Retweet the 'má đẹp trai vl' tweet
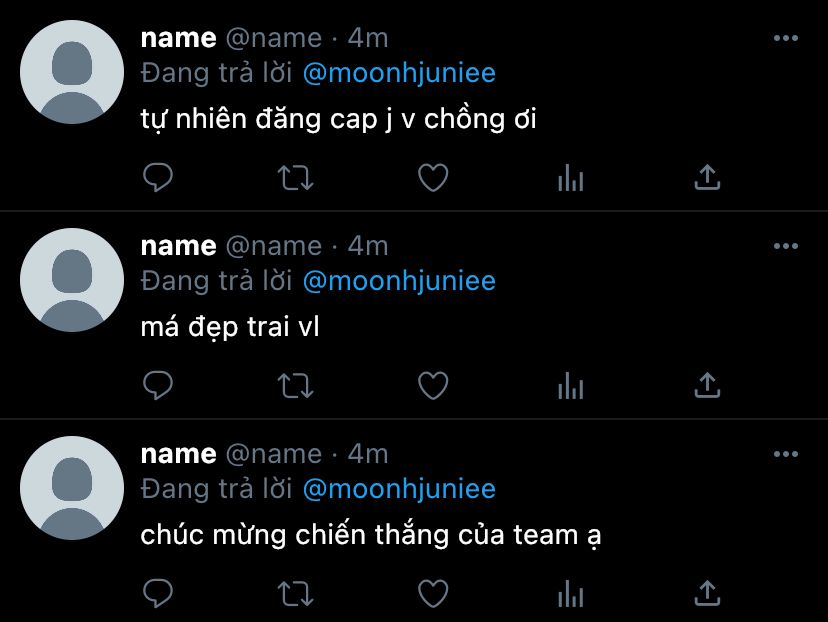 tap(296, 386)
